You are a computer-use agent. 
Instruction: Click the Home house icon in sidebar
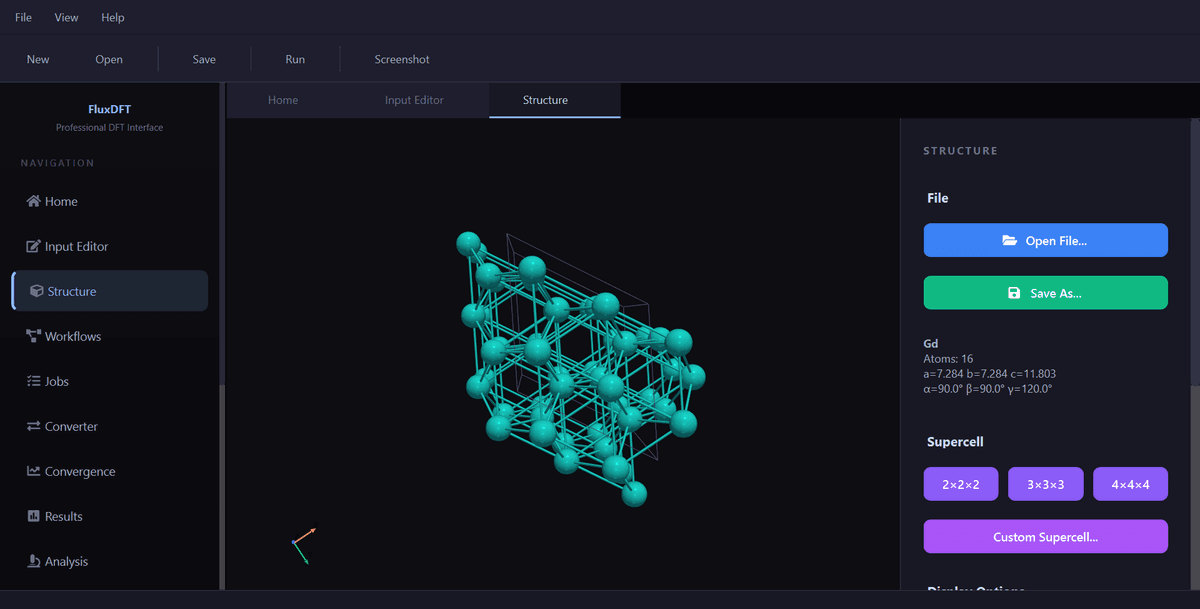pos(33,201)
